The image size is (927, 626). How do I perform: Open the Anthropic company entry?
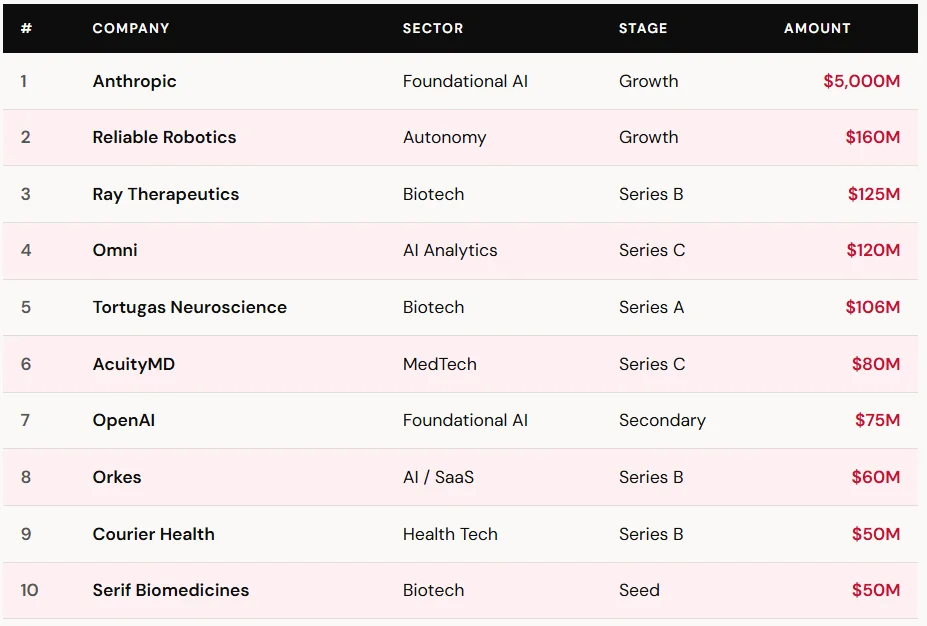pyautogui.click(x=135, y=81)
